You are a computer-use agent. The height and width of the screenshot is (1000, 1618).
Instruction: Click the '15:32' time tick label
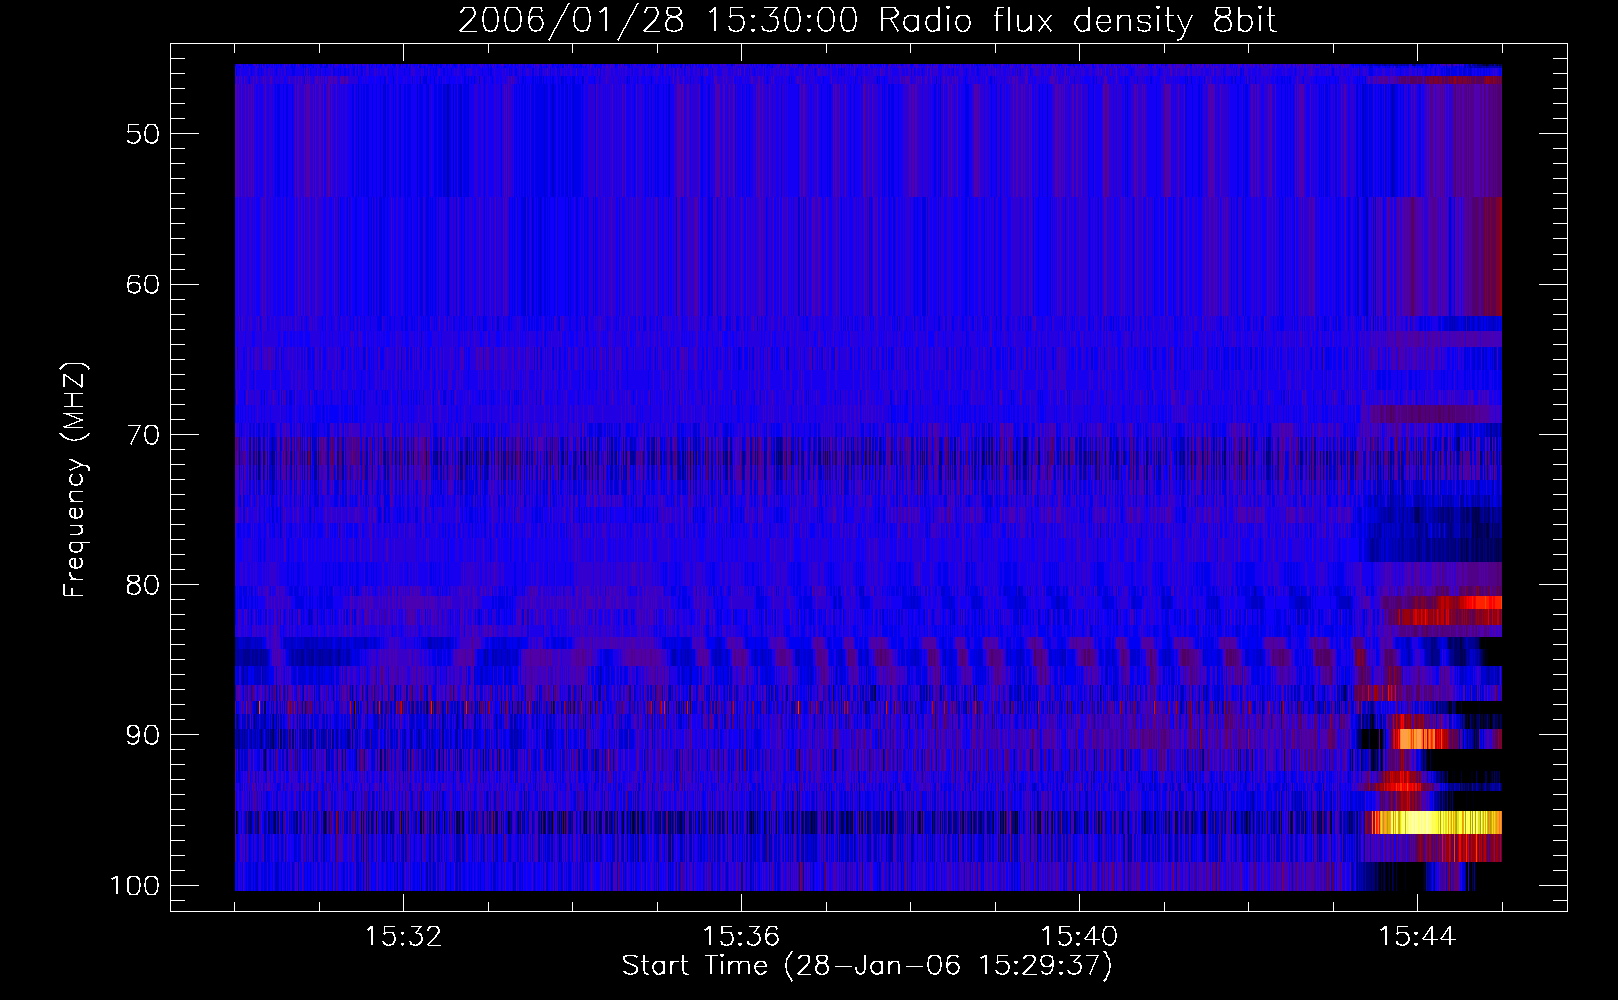403,937
